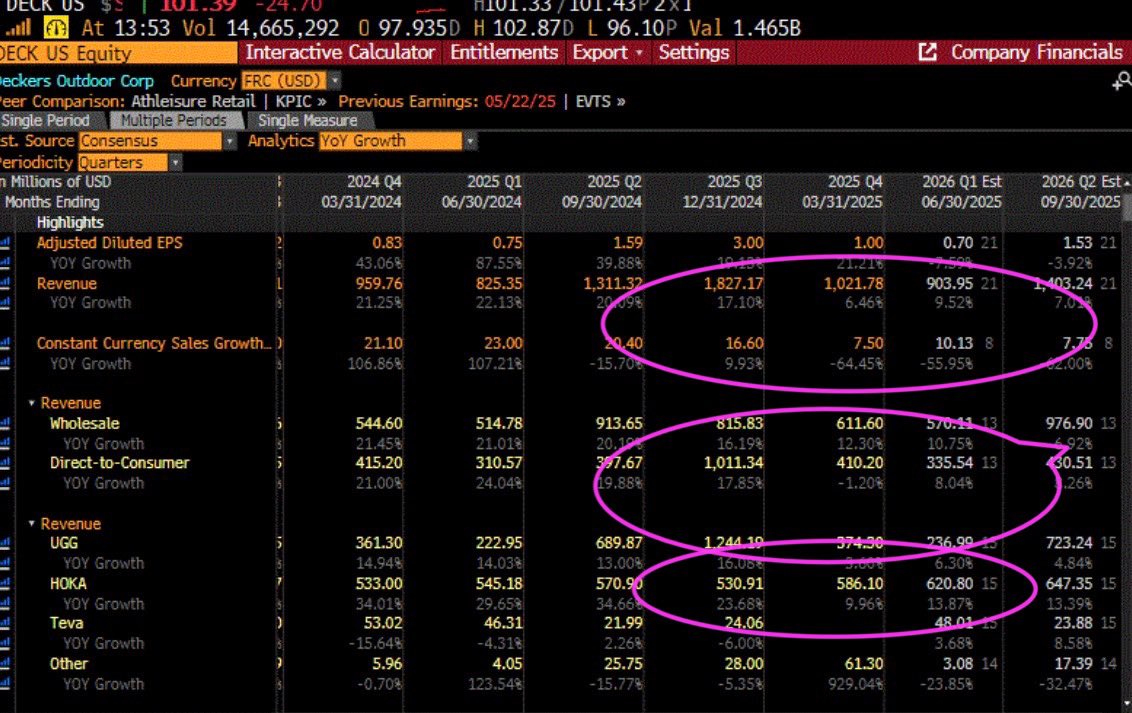The height and width of the screenshot is (713, 1132).
Task: Open the Periodicity Quarters dropdown
Action: click(175, 163)
